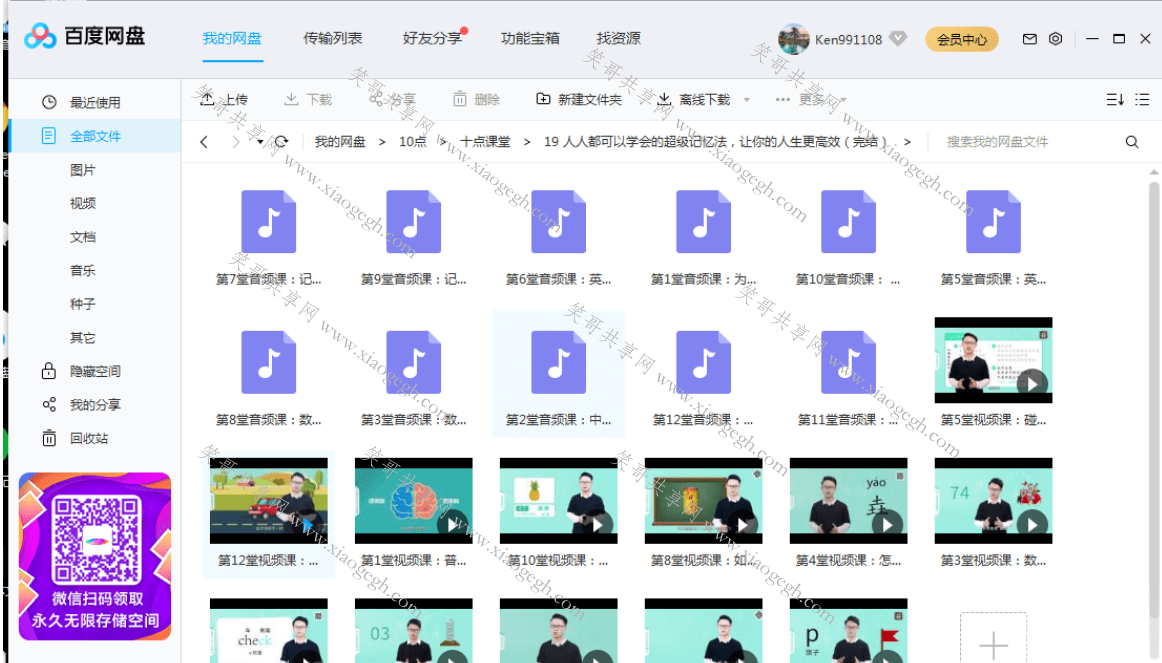Switch to the 我的网盘 tab
The height and width of the screenshot is (663, 1162).
(x=232, y=39)
